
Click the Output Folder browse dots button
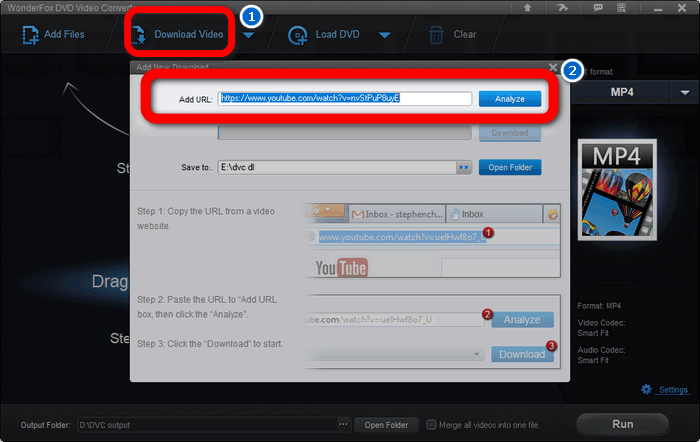343,425
